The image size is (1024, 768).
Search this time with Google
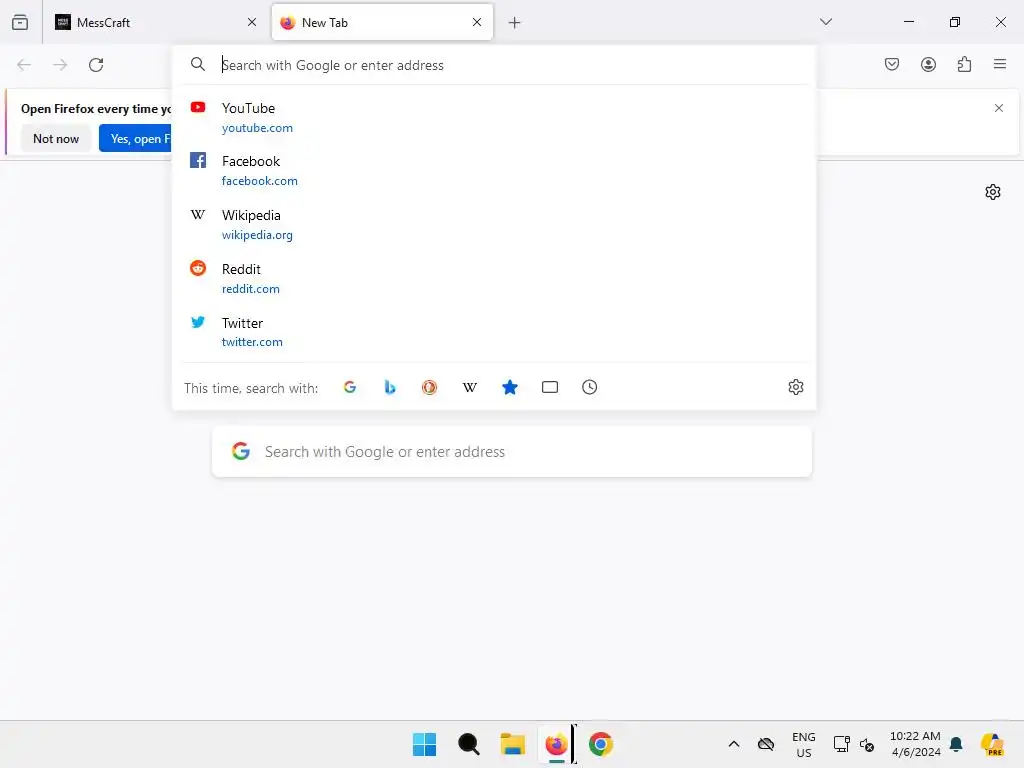[350, 387]
